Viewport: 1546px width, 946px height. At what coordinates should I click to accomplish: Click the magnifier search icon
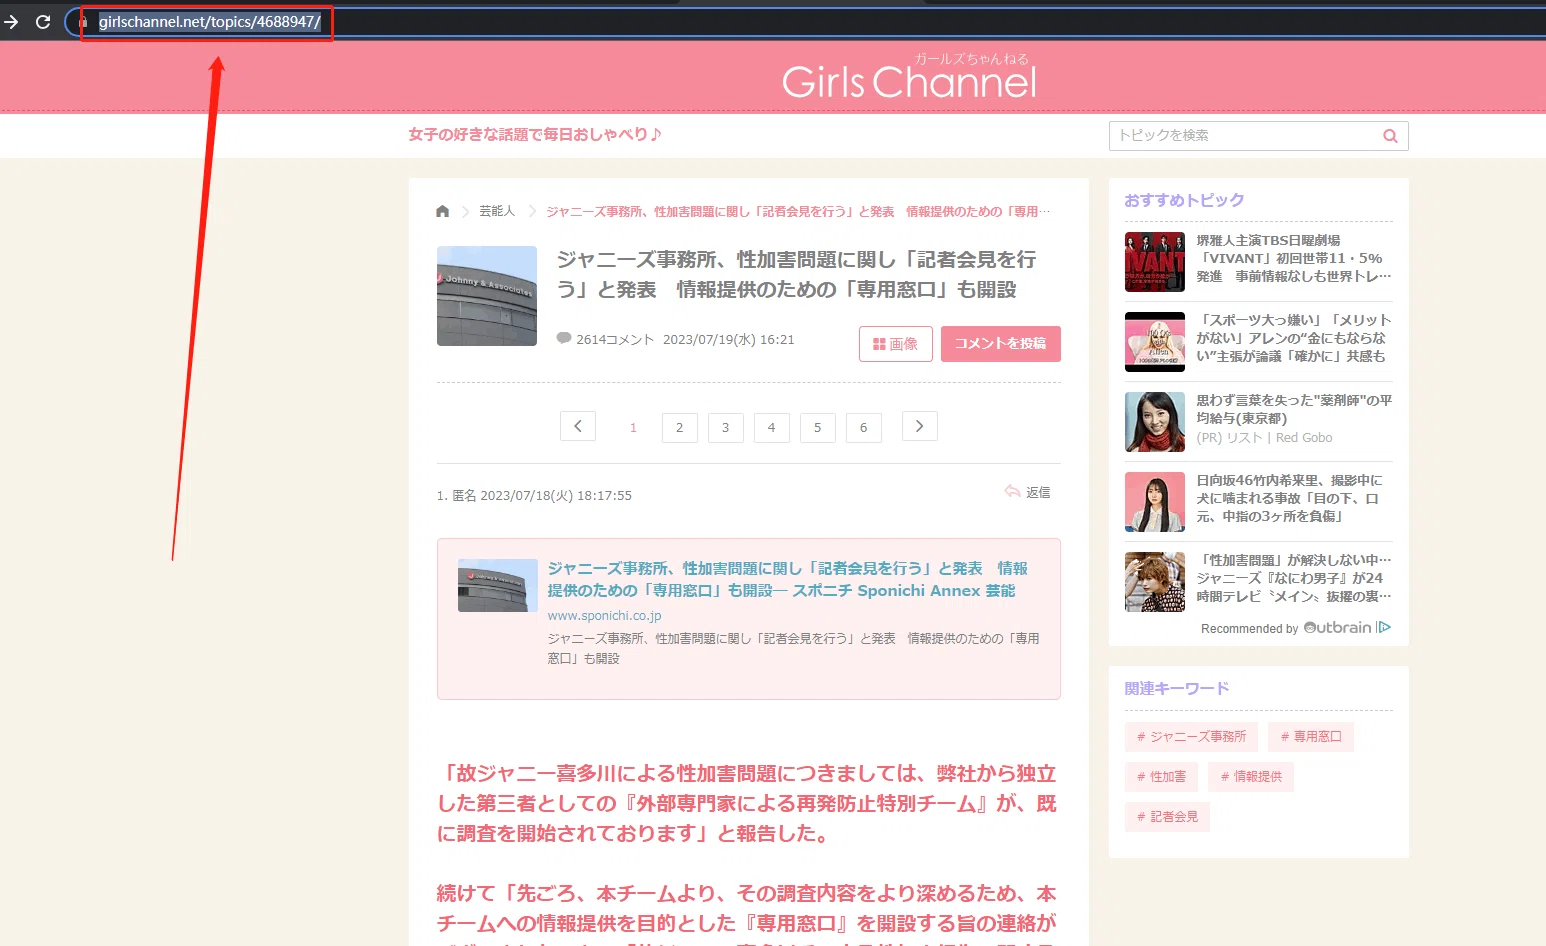[x=1390, y=136]
